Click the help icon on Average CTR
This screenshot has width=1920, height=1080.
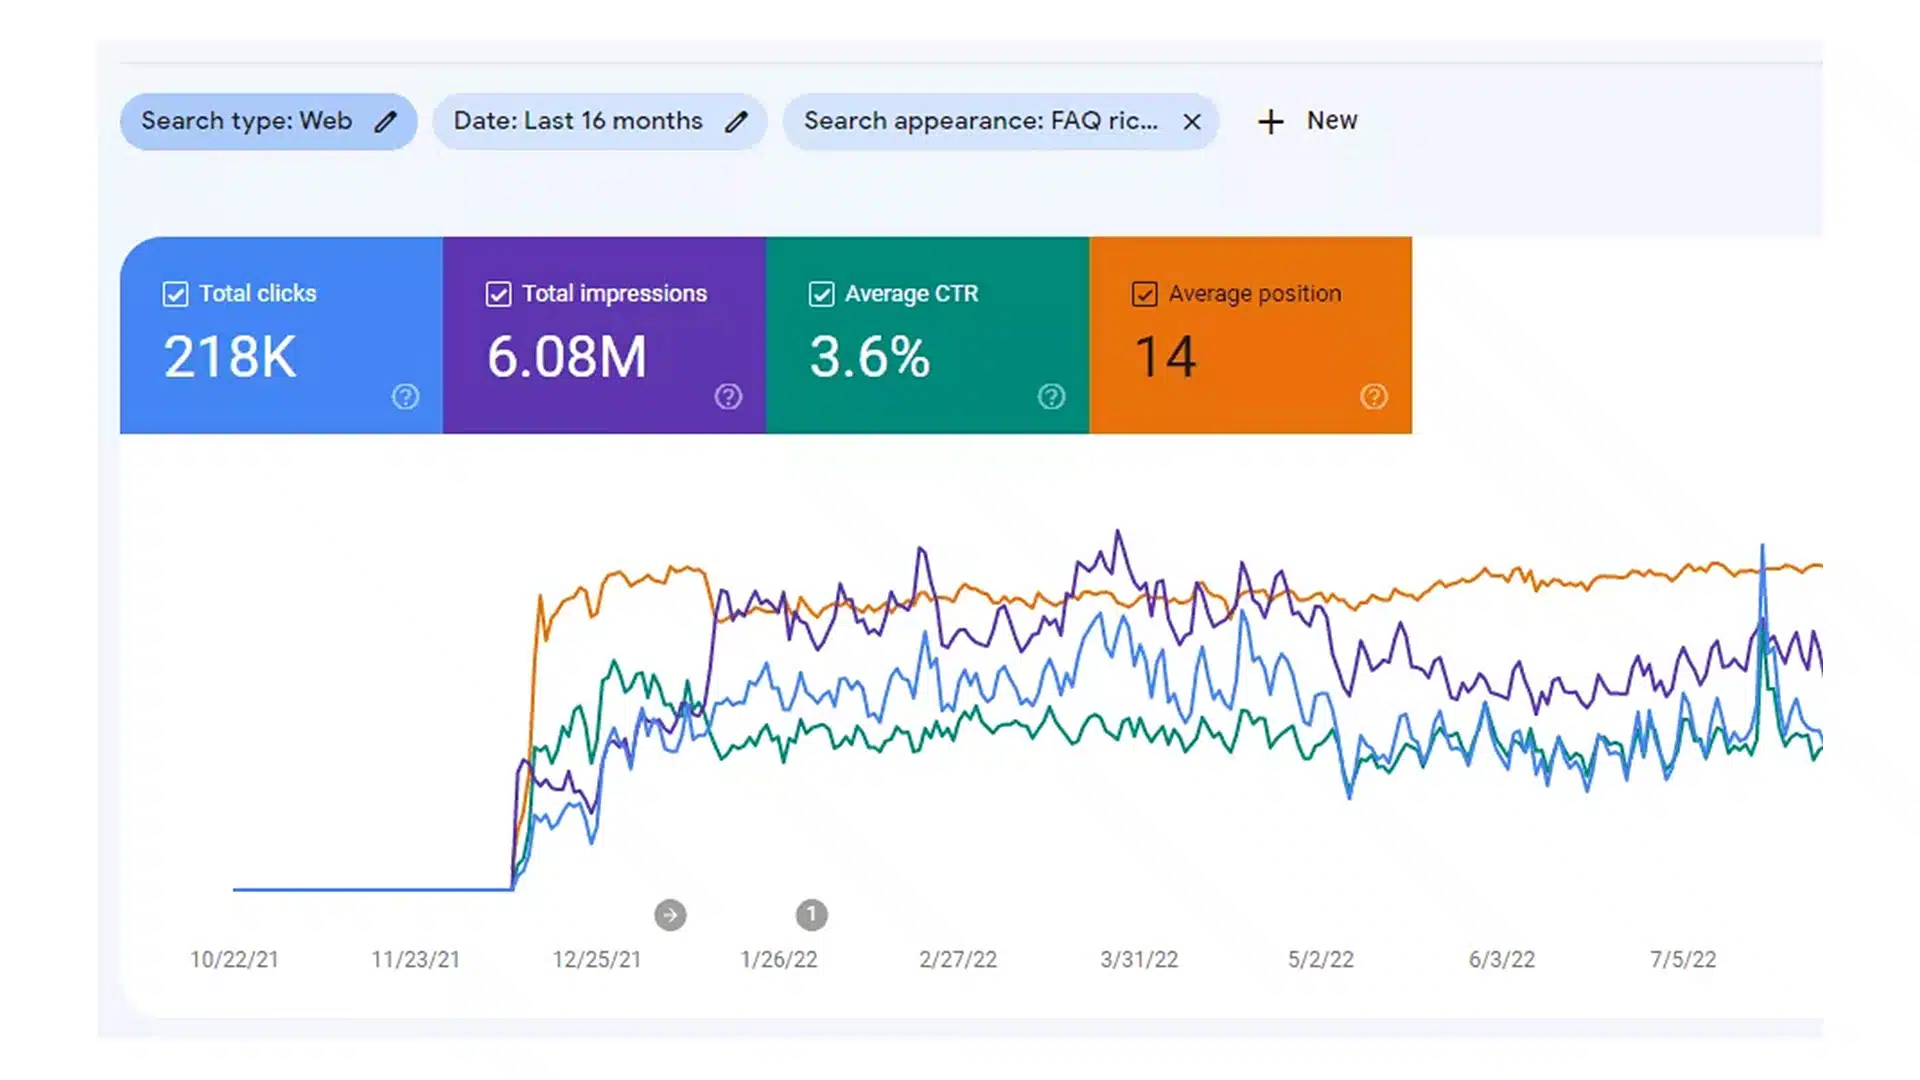tap(1051, 397)
